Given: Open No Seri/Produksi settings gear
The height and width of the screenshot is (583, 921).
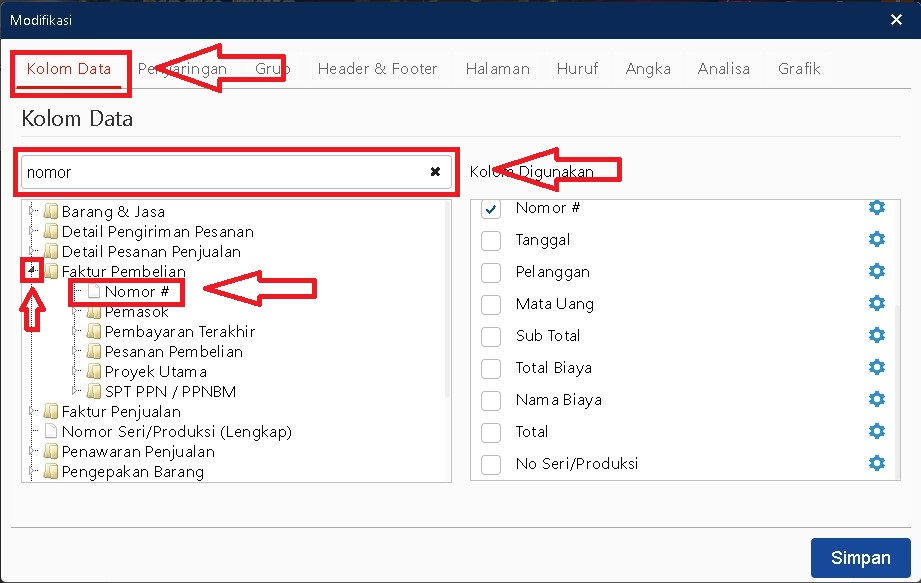Looking at the screenshot, I should pyautogui.click(x=877, y=464).
